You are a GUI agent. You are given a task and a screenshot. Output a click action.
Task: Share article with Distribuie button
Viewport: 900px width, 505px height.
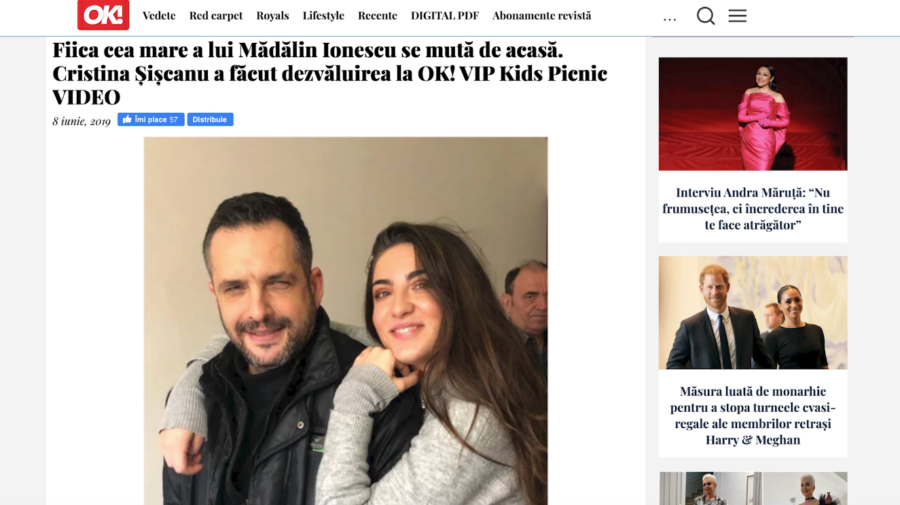coord(210,119)
